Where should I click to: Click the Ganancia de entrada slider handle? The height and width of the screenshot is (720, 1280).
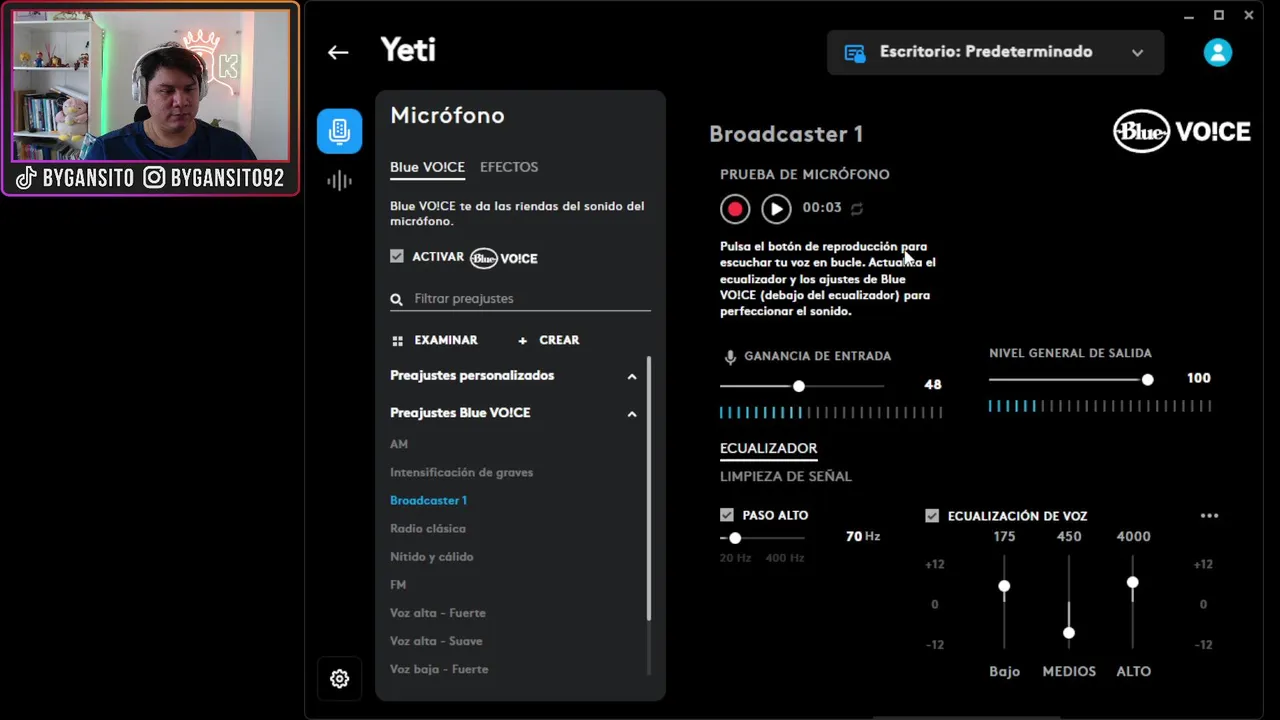coord(798,386)
